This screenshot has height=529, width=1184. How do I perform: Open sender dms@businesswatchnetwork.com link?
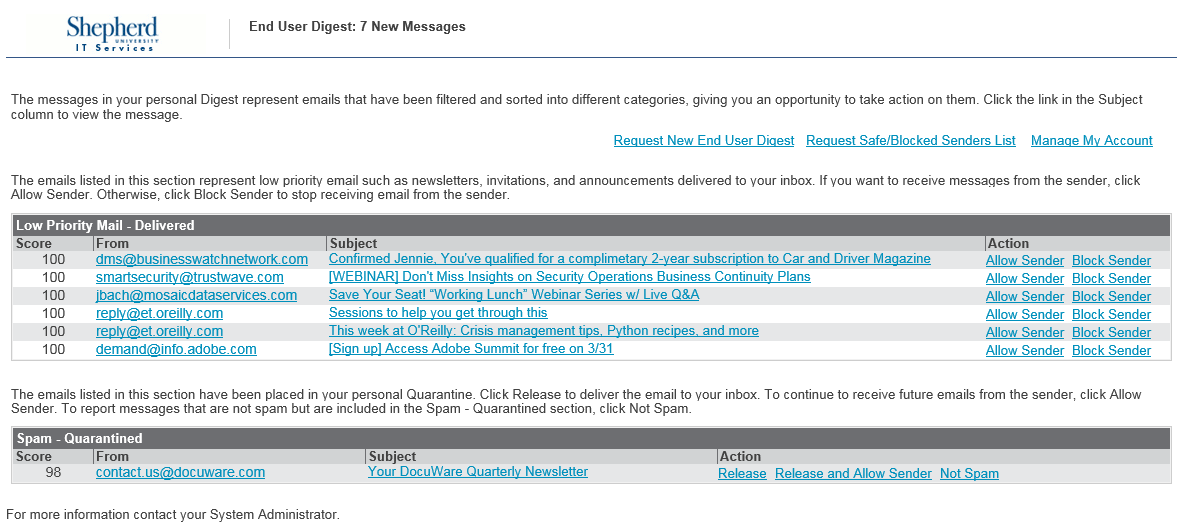click(x=202, y=260)
